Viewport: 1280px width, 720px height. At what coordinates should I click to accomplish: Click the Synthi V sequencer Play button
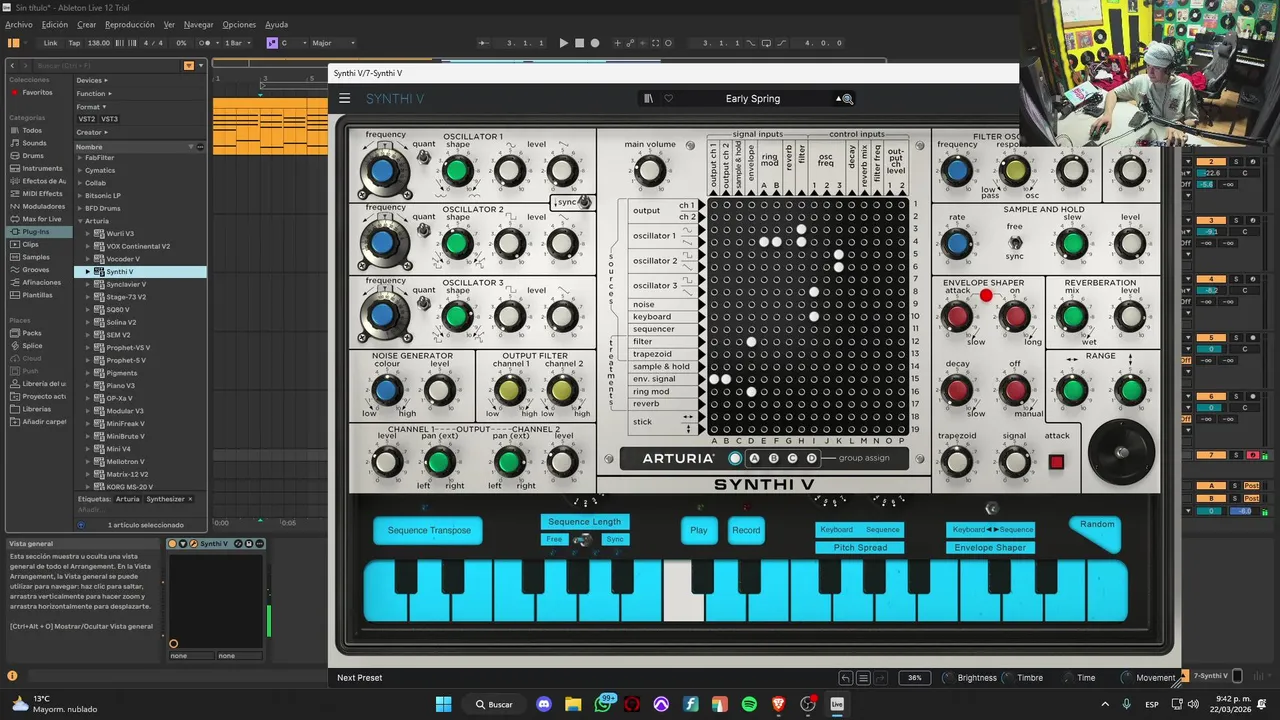699,530
